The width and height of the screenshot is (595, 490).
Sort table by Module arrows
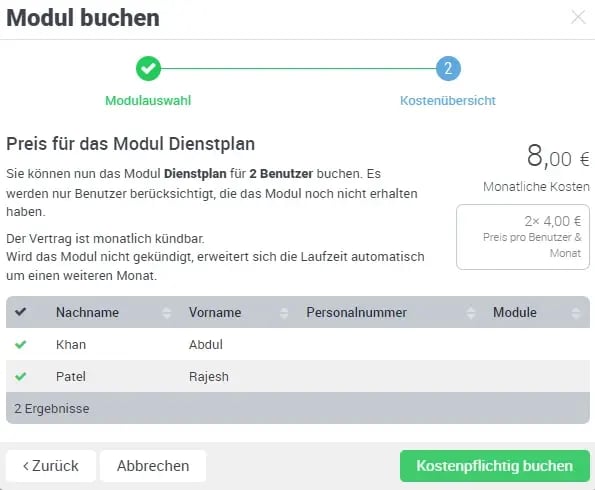576,313
